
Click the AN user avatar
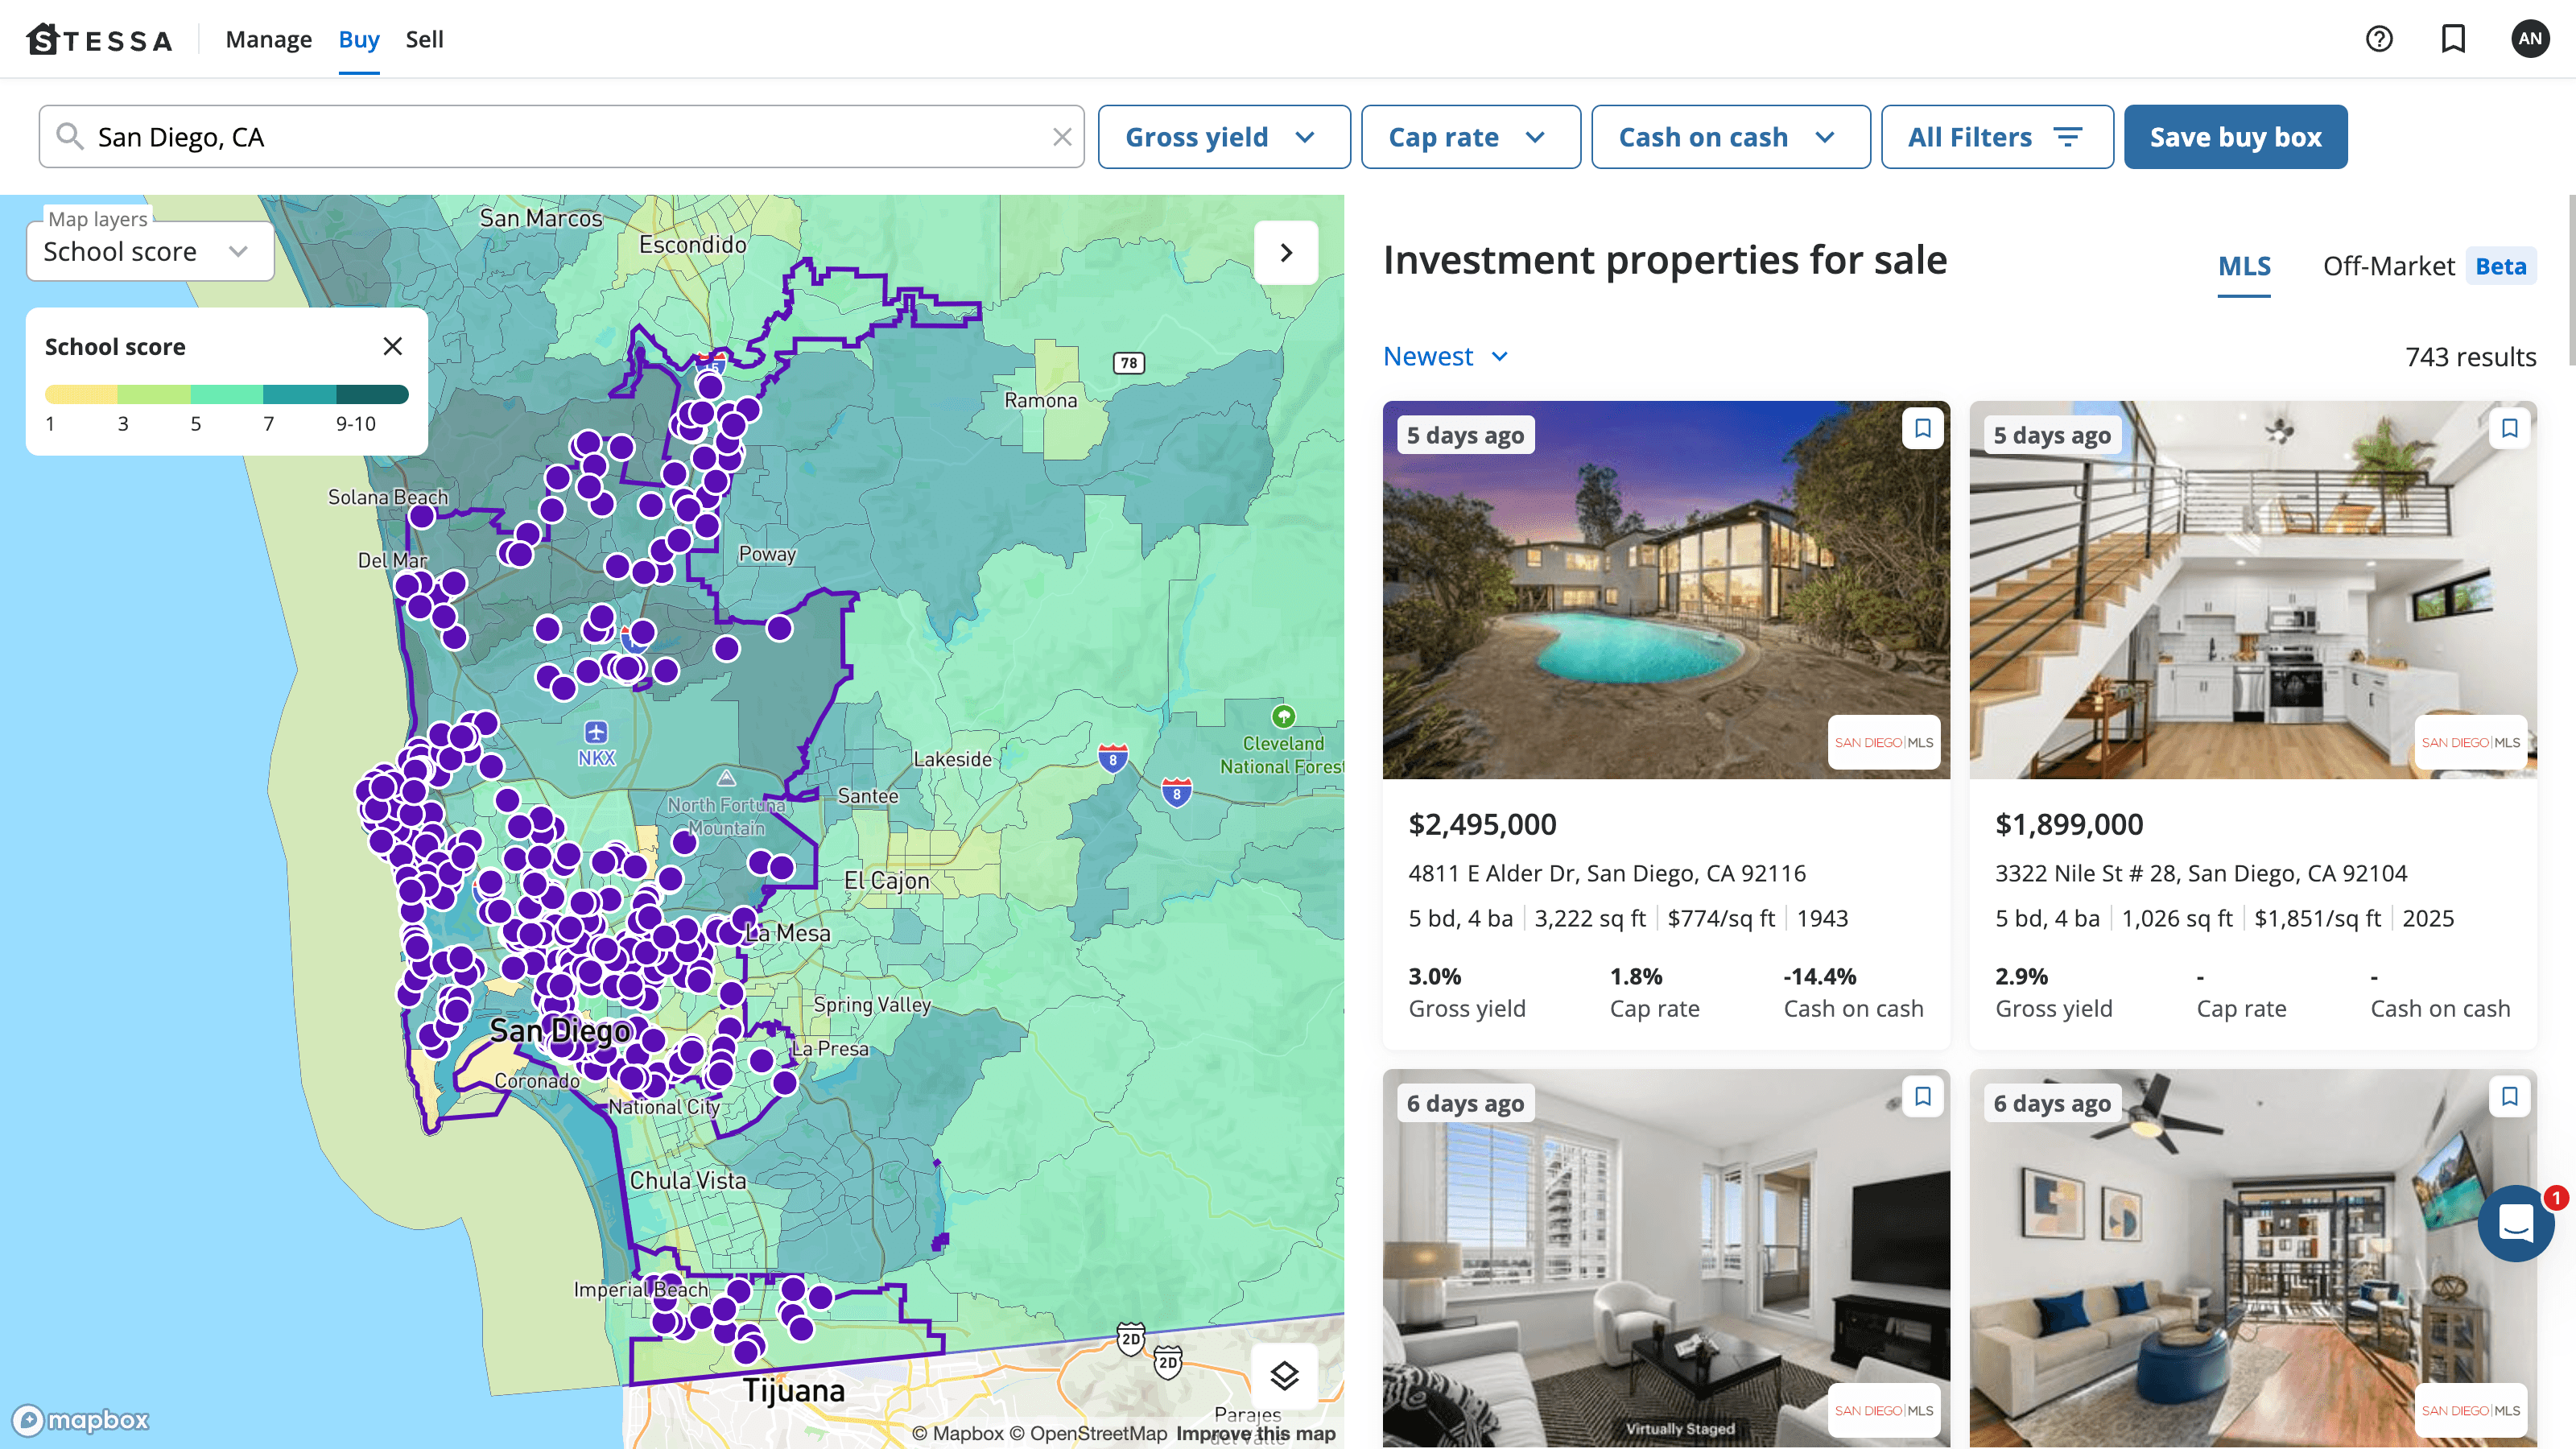[2530, 39]
